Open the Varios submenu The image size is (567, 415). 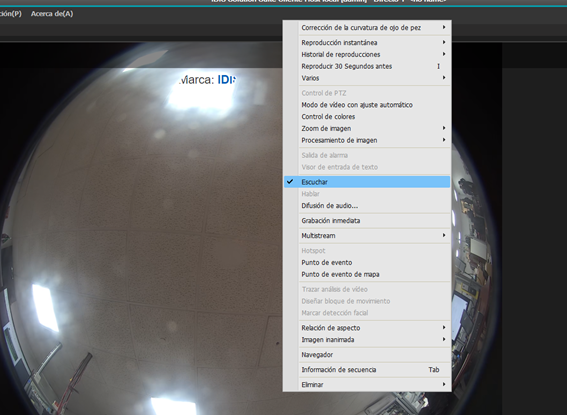point(367,78)
